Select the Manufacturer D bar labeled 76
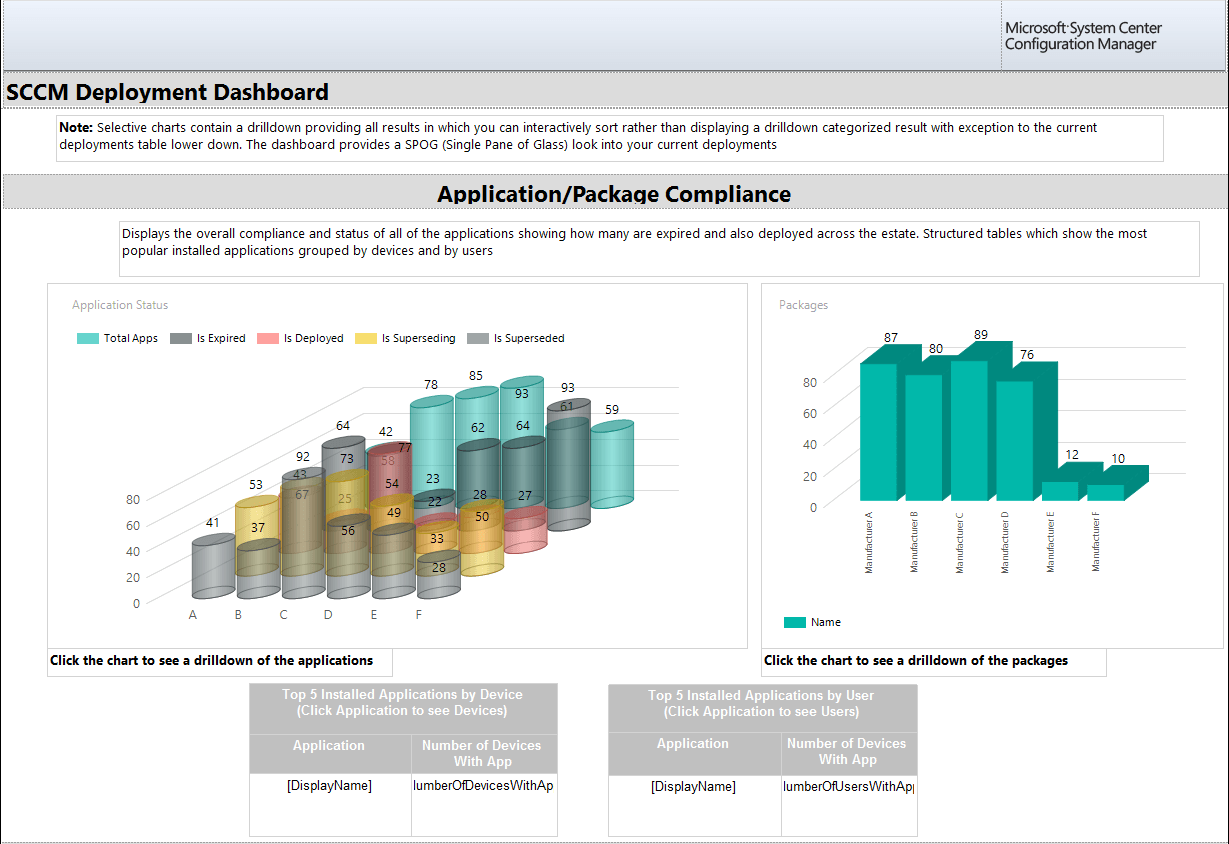 [1014, 440]
